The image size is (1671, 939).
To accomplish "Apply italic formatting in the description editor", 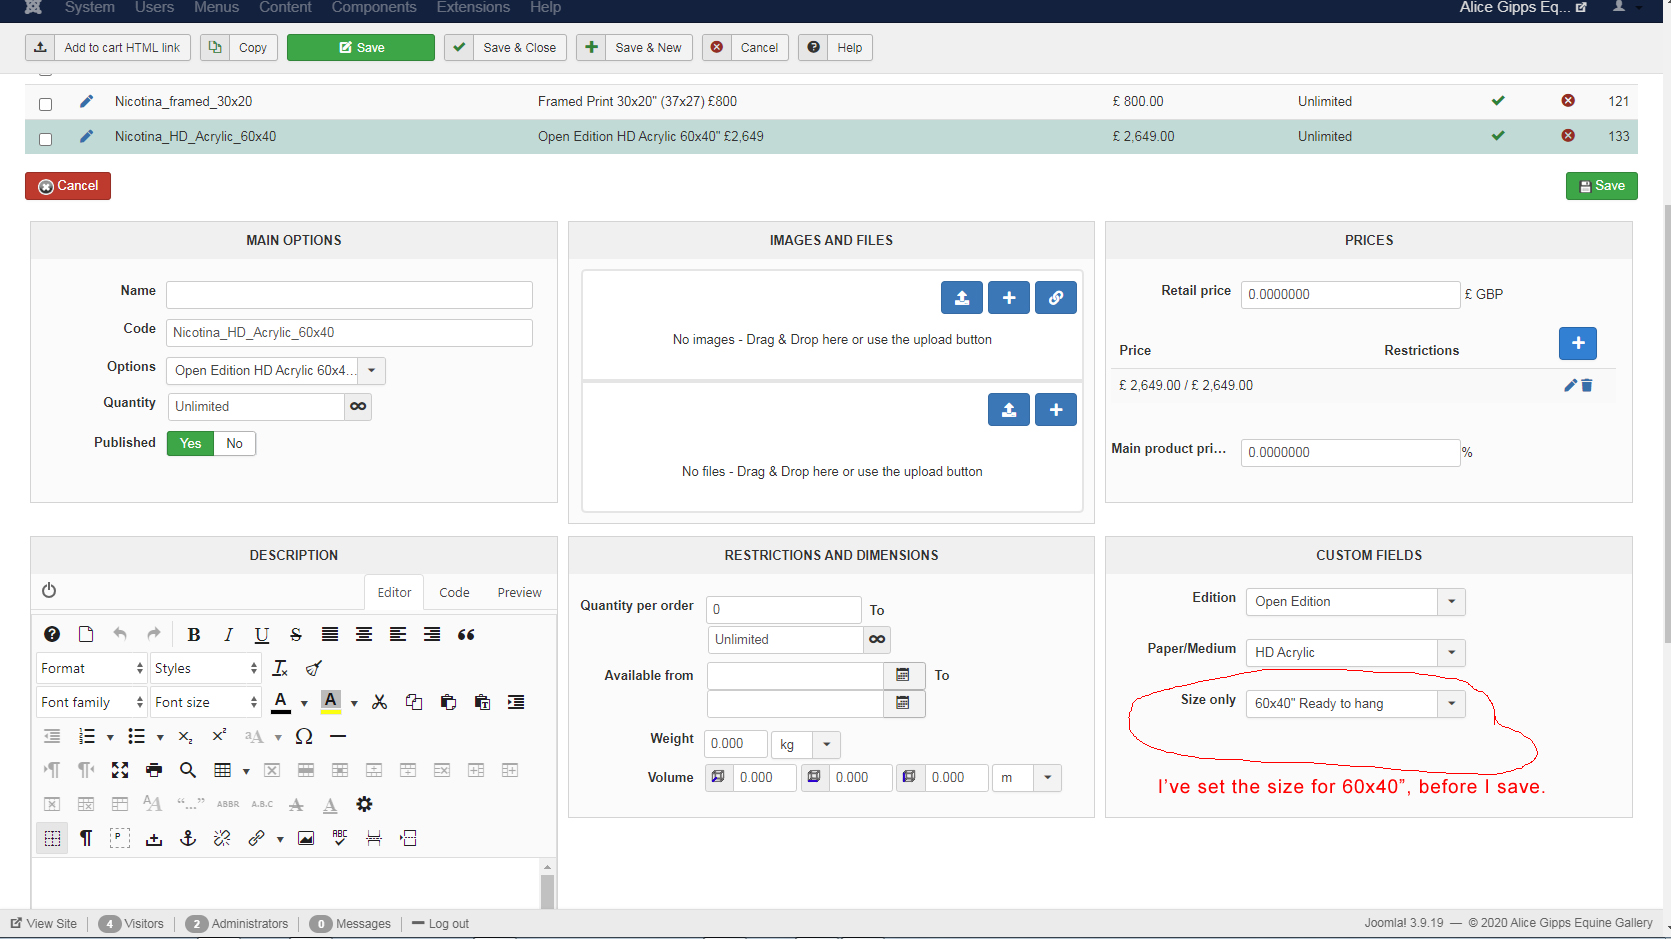I will (228, 635).
